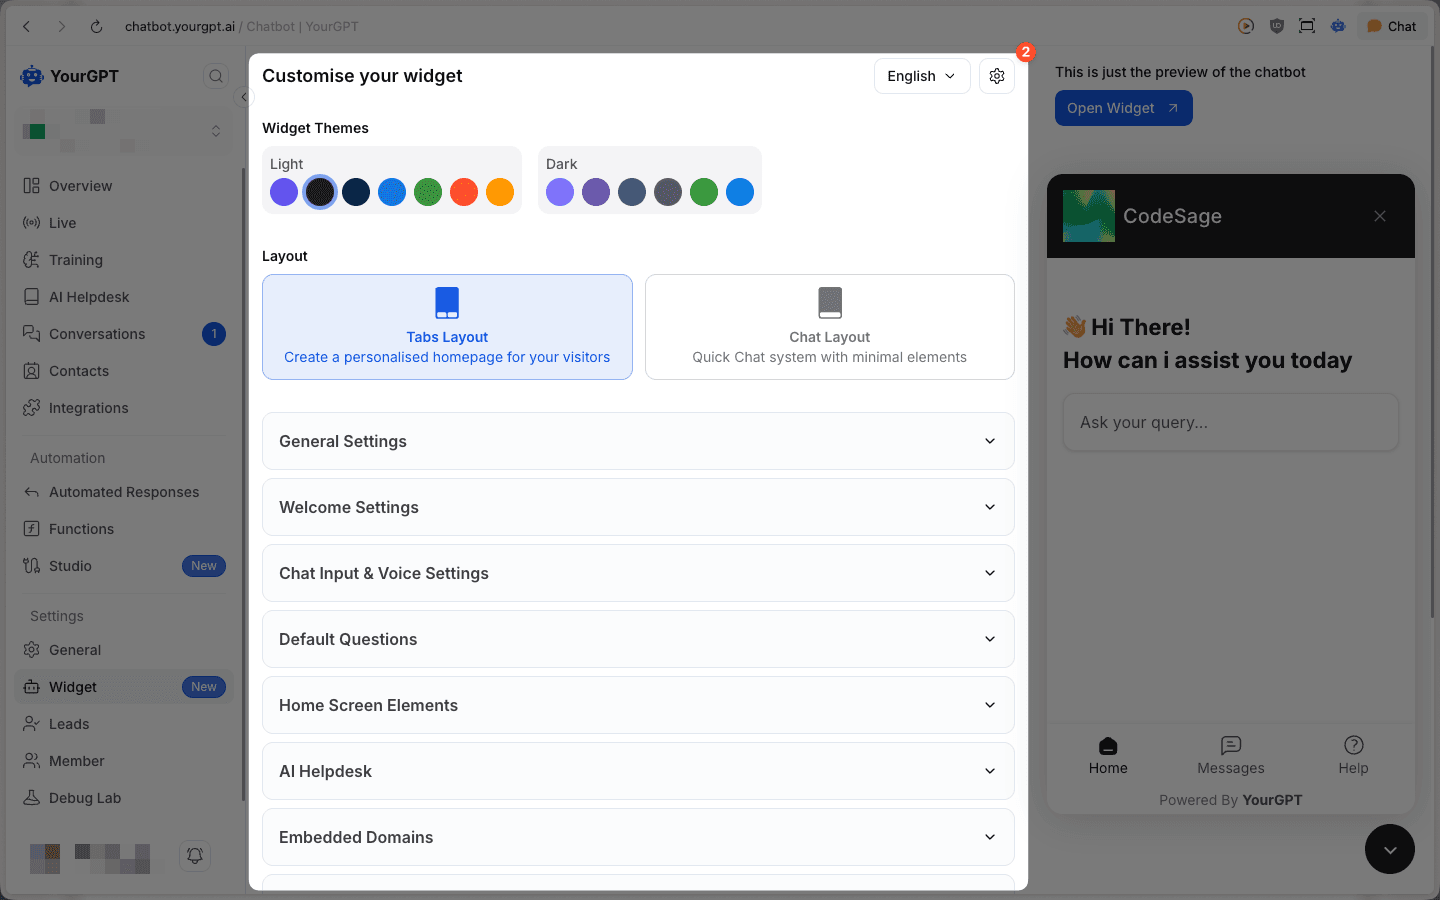Select the green Light theme color swatch
This screenshot has height=900, width=1440.
pos(428,191)
